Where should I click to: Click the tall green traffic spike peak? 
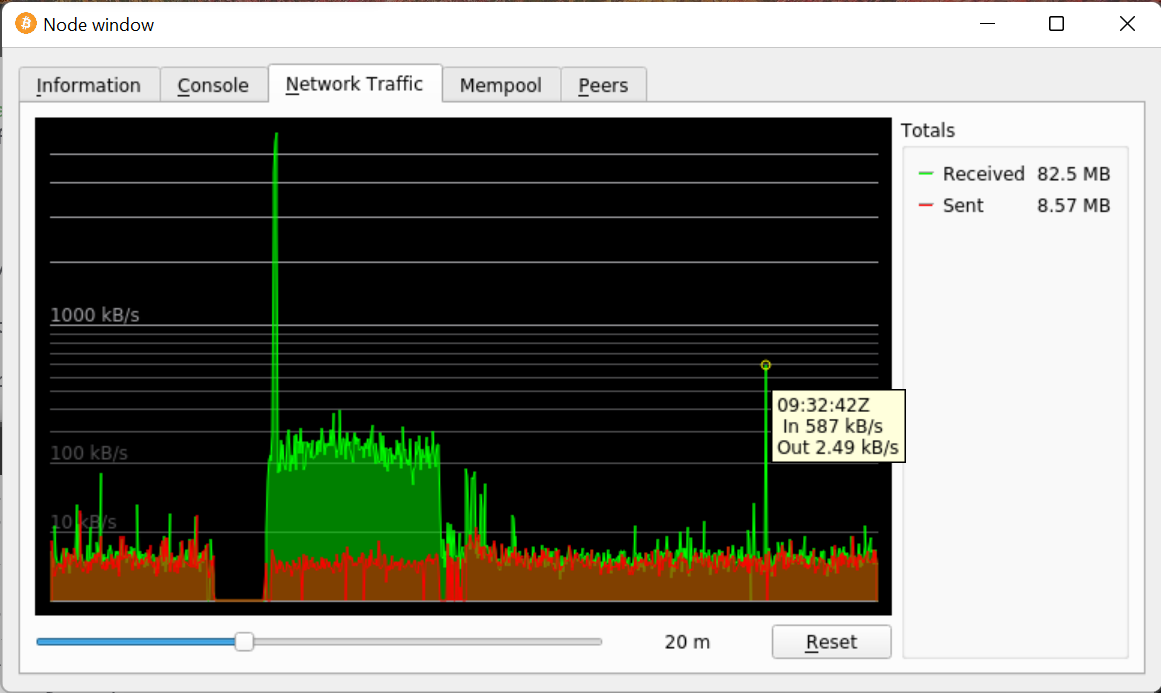[x=276, y=135]
